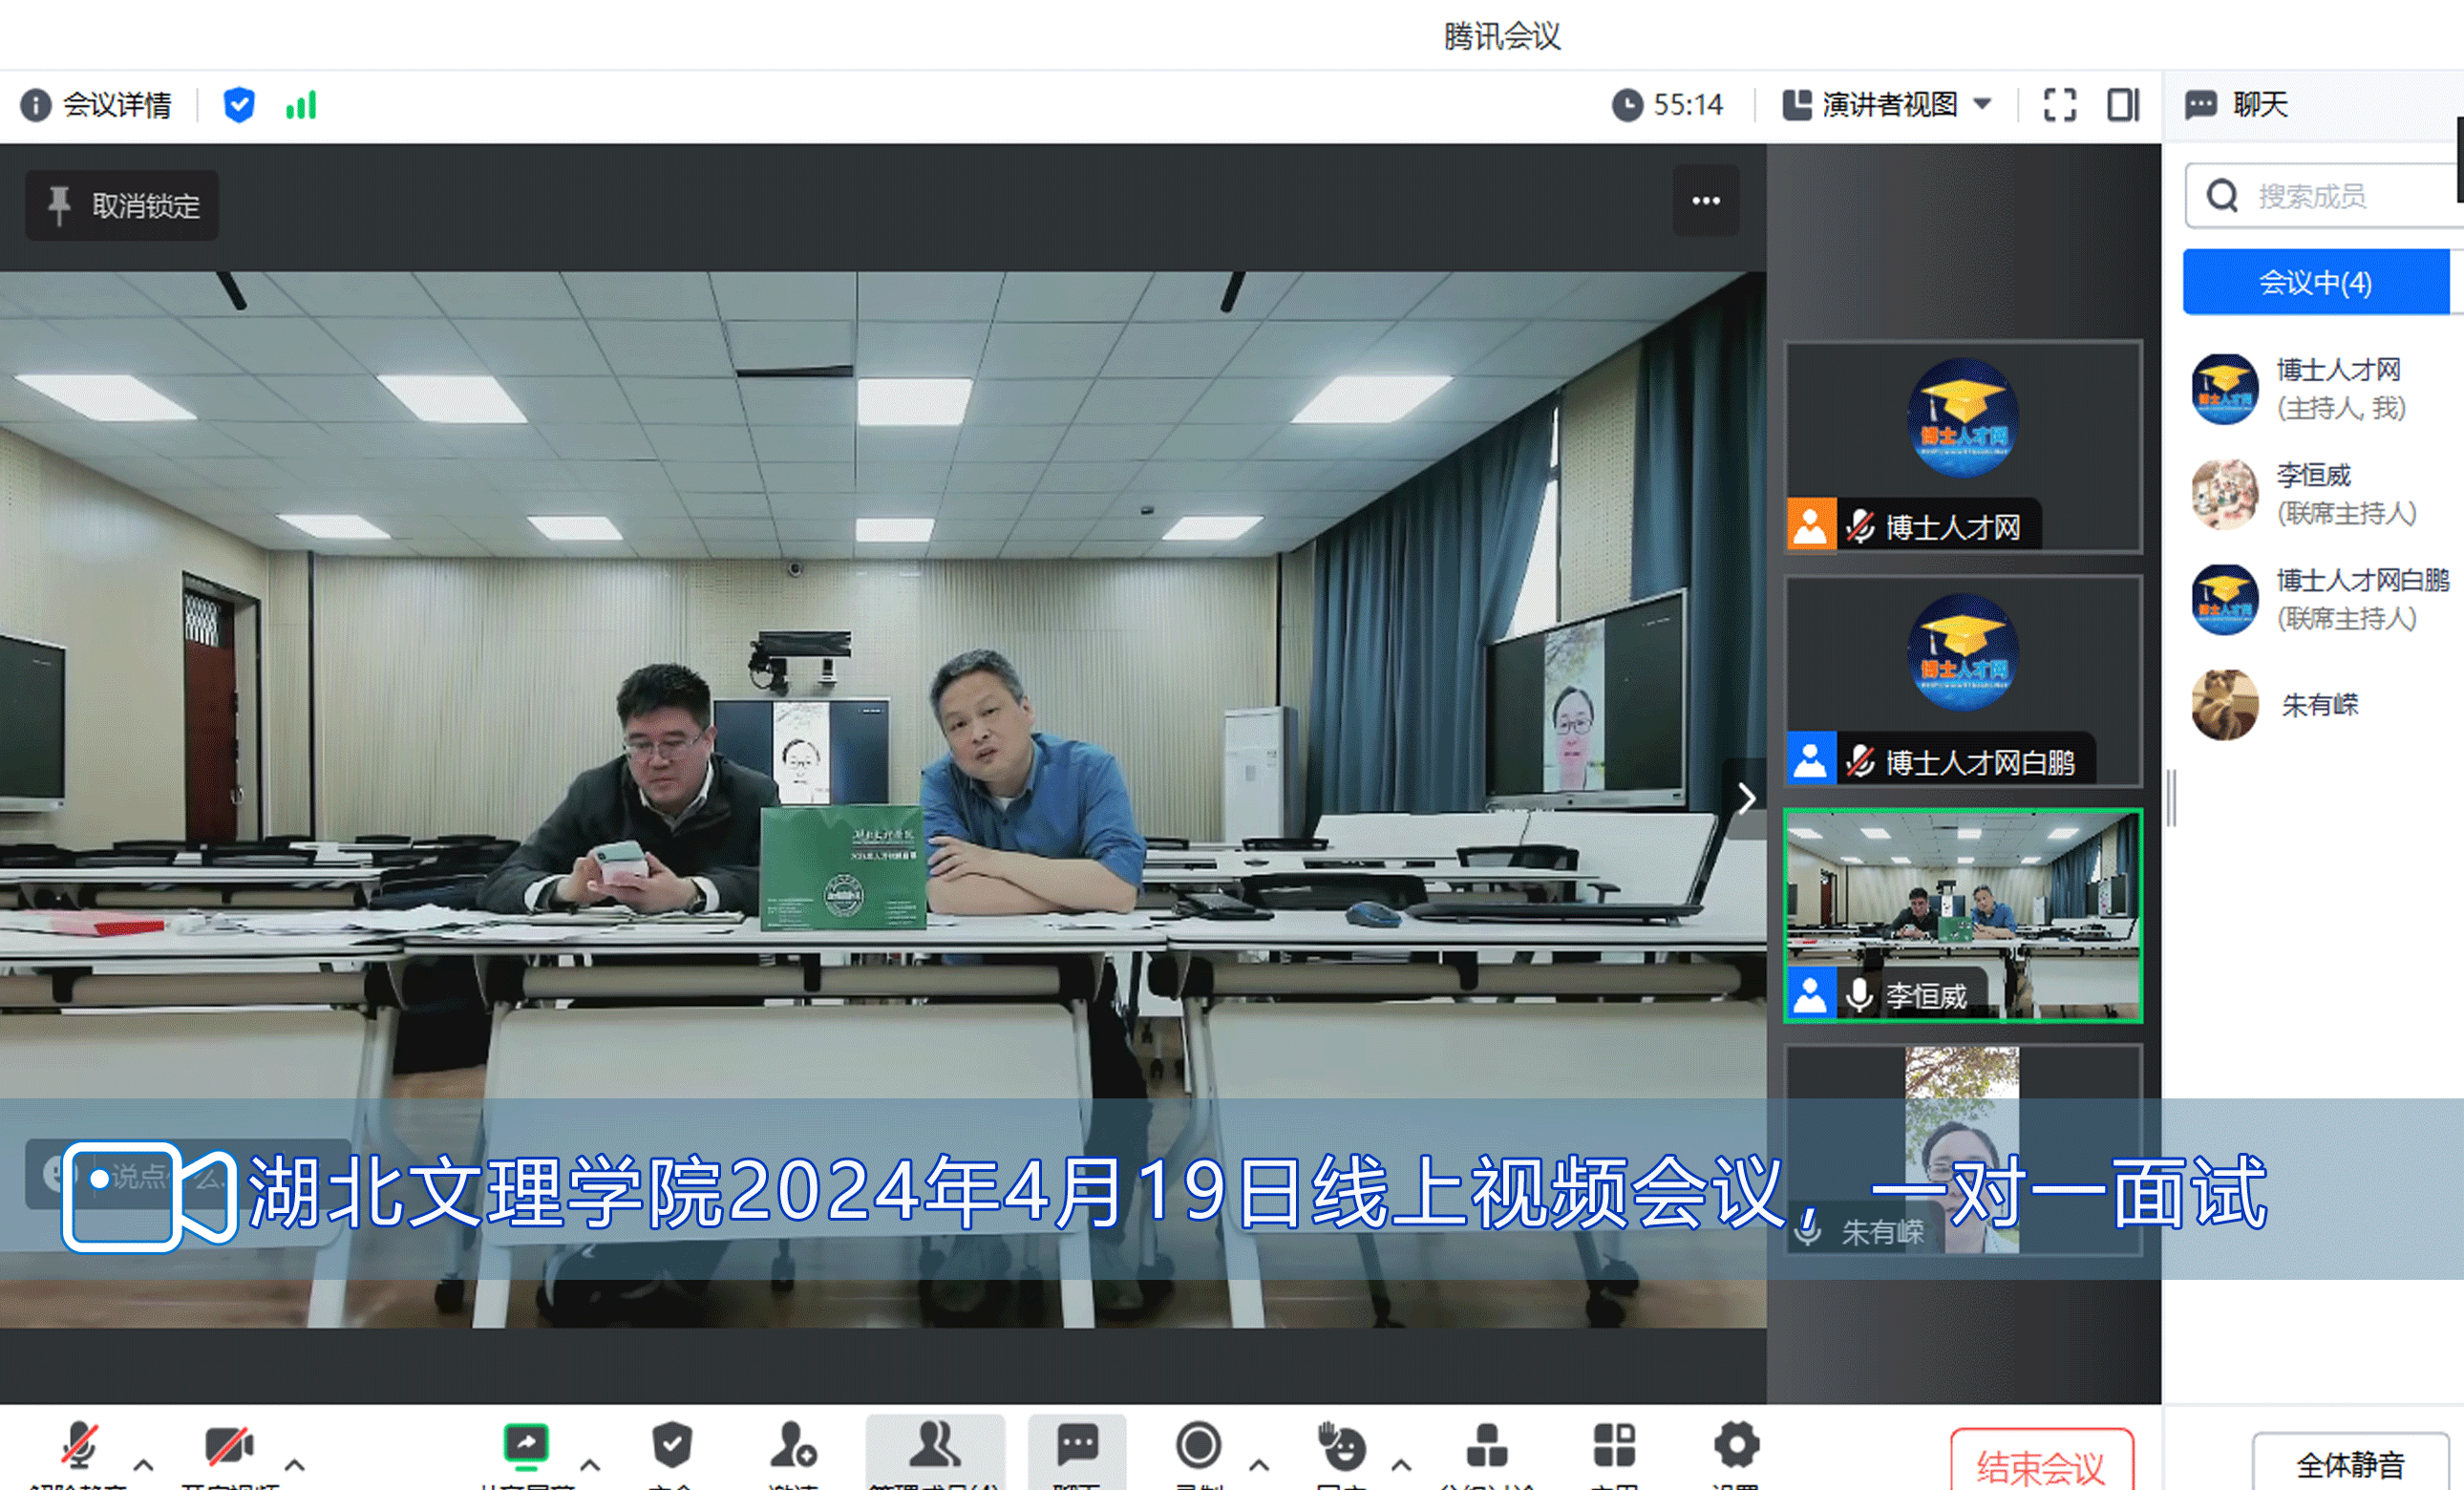The image size is (2464, 1490).
Task: Open the security shield toolbar item
Action: tap(671, 1446)
